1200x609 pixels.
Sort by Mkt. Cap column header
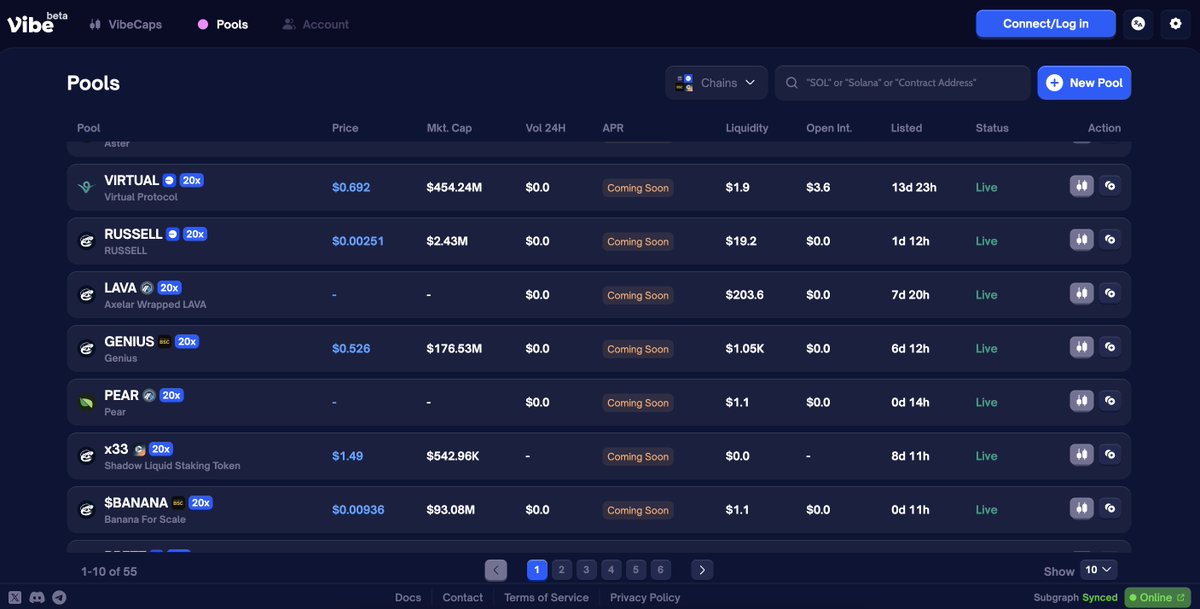click(x=449, y=128)
